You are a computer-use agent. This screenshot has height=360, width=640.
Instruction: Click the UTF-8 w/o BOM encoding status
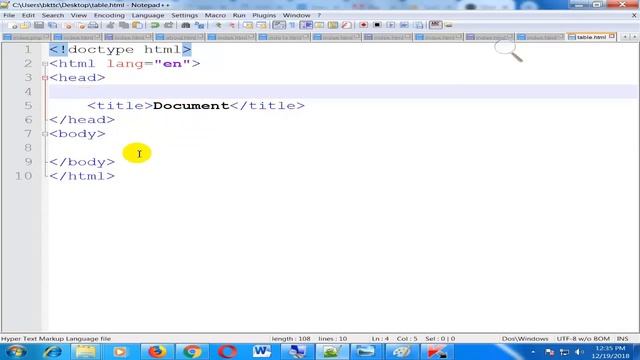point(583,339)
